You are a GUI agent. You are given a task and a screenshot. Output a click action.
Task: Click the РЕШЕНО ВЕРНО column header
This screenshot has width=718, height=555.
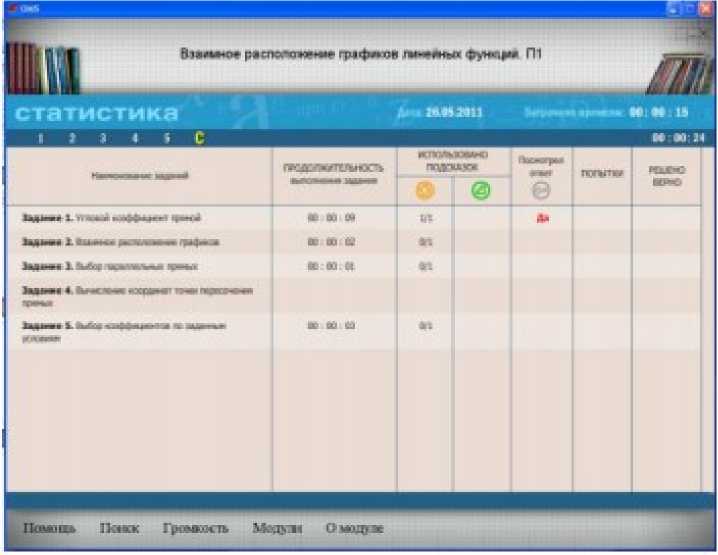tap(667, 176)
